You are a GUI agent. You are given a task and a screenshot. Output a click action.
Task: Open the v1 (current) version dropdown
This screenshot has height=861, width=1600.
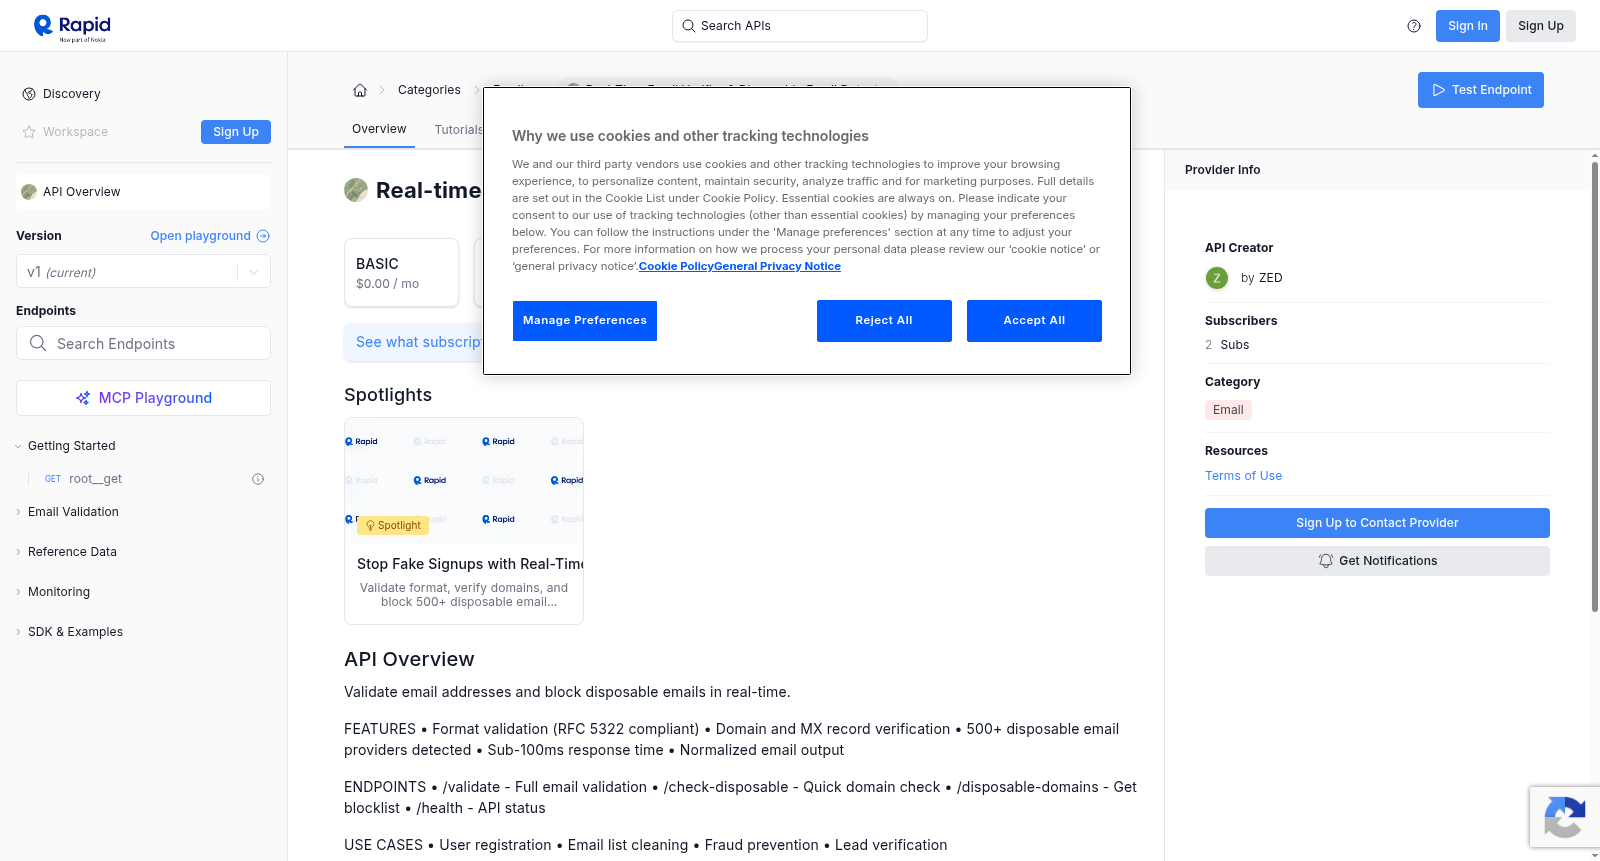(x=143, y=272)
